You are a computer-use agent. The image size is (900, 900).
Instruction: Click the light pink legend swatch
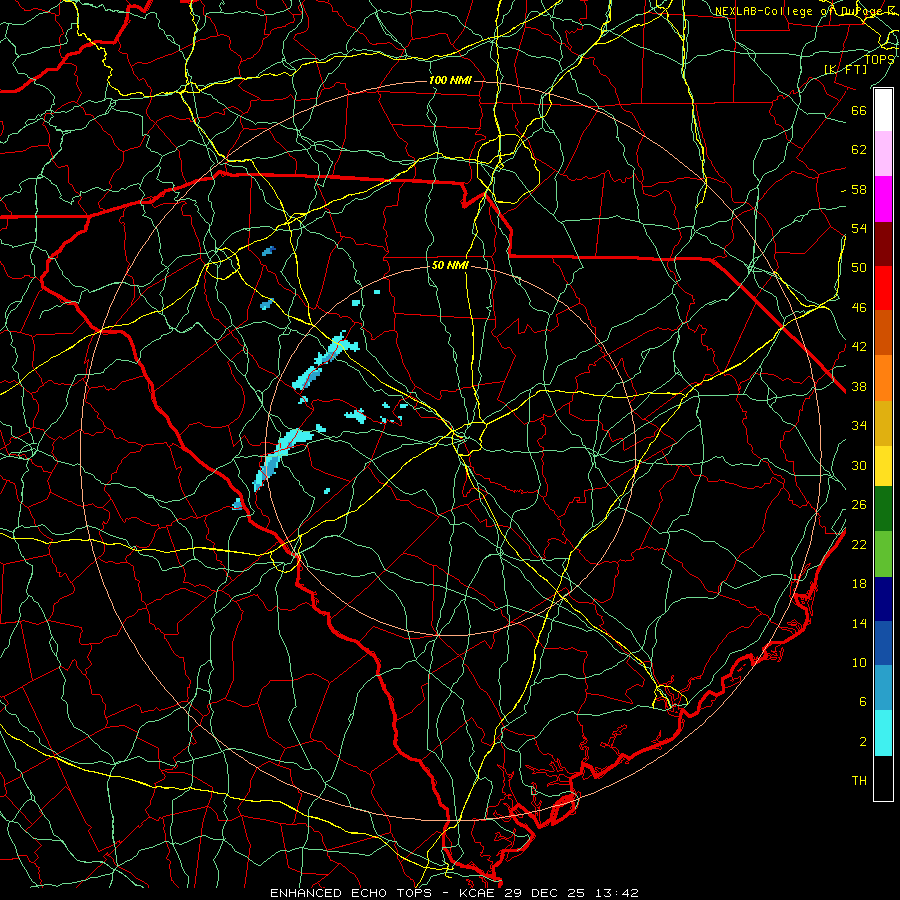[883, 153]
